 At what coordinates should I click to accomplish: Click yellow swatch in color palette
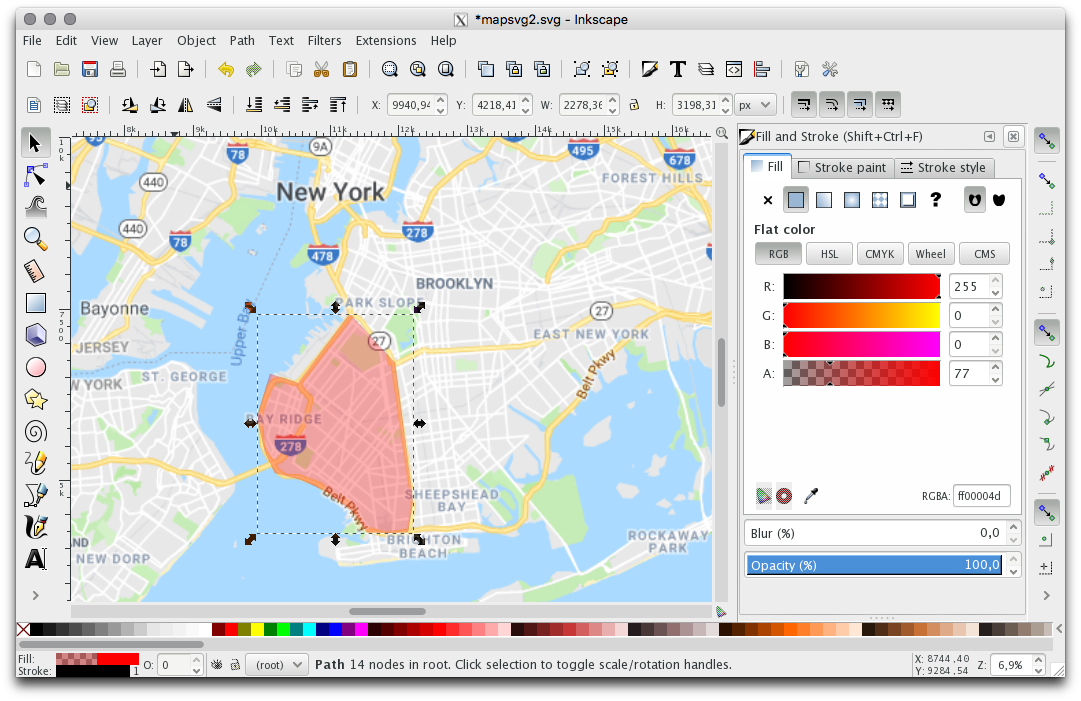257,629
